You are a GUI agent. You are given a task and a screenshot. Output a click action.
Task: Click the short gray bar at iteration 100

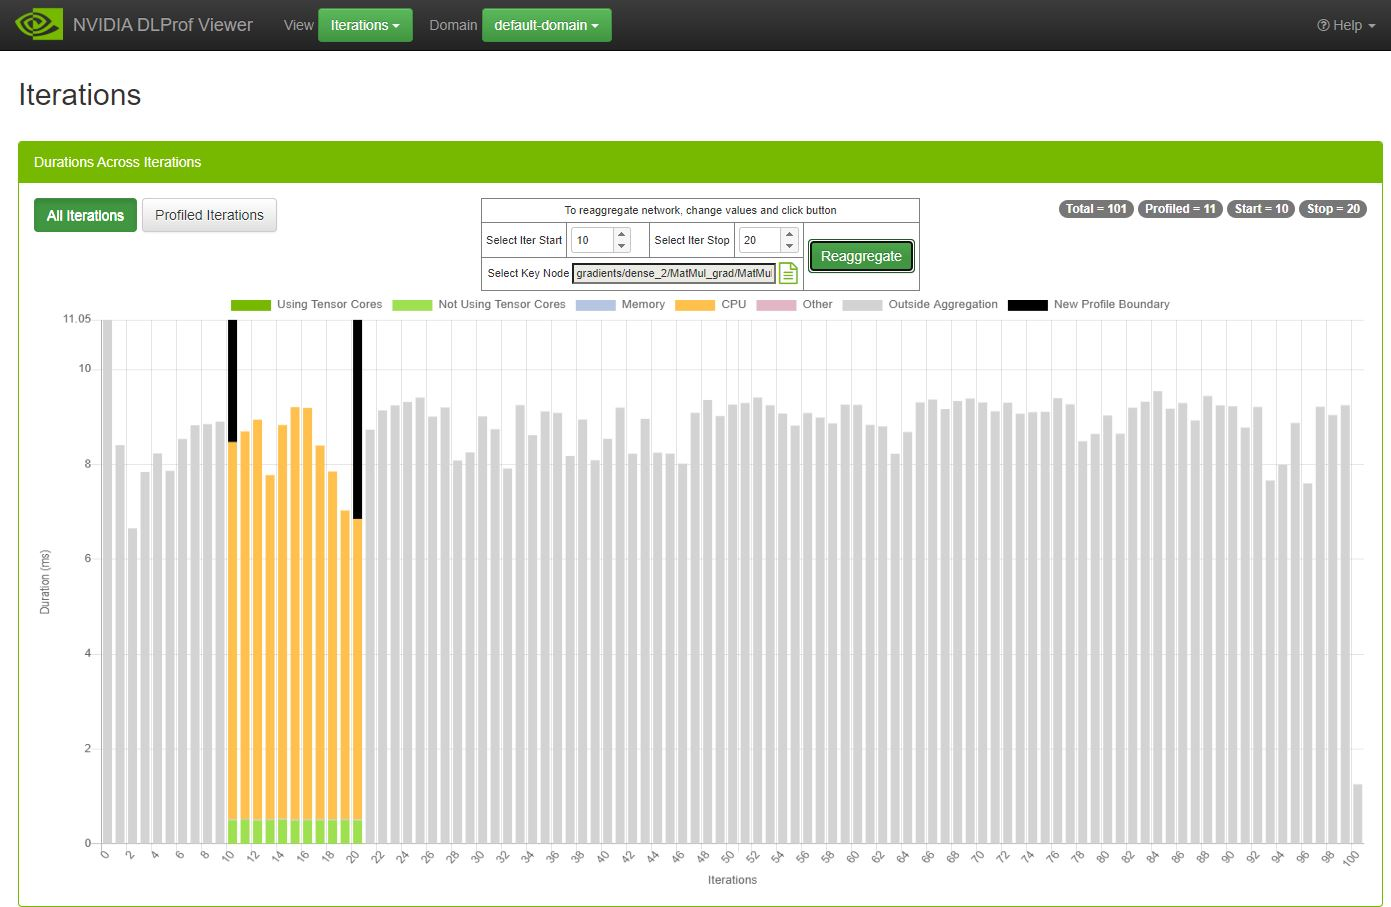point(1358,813)
